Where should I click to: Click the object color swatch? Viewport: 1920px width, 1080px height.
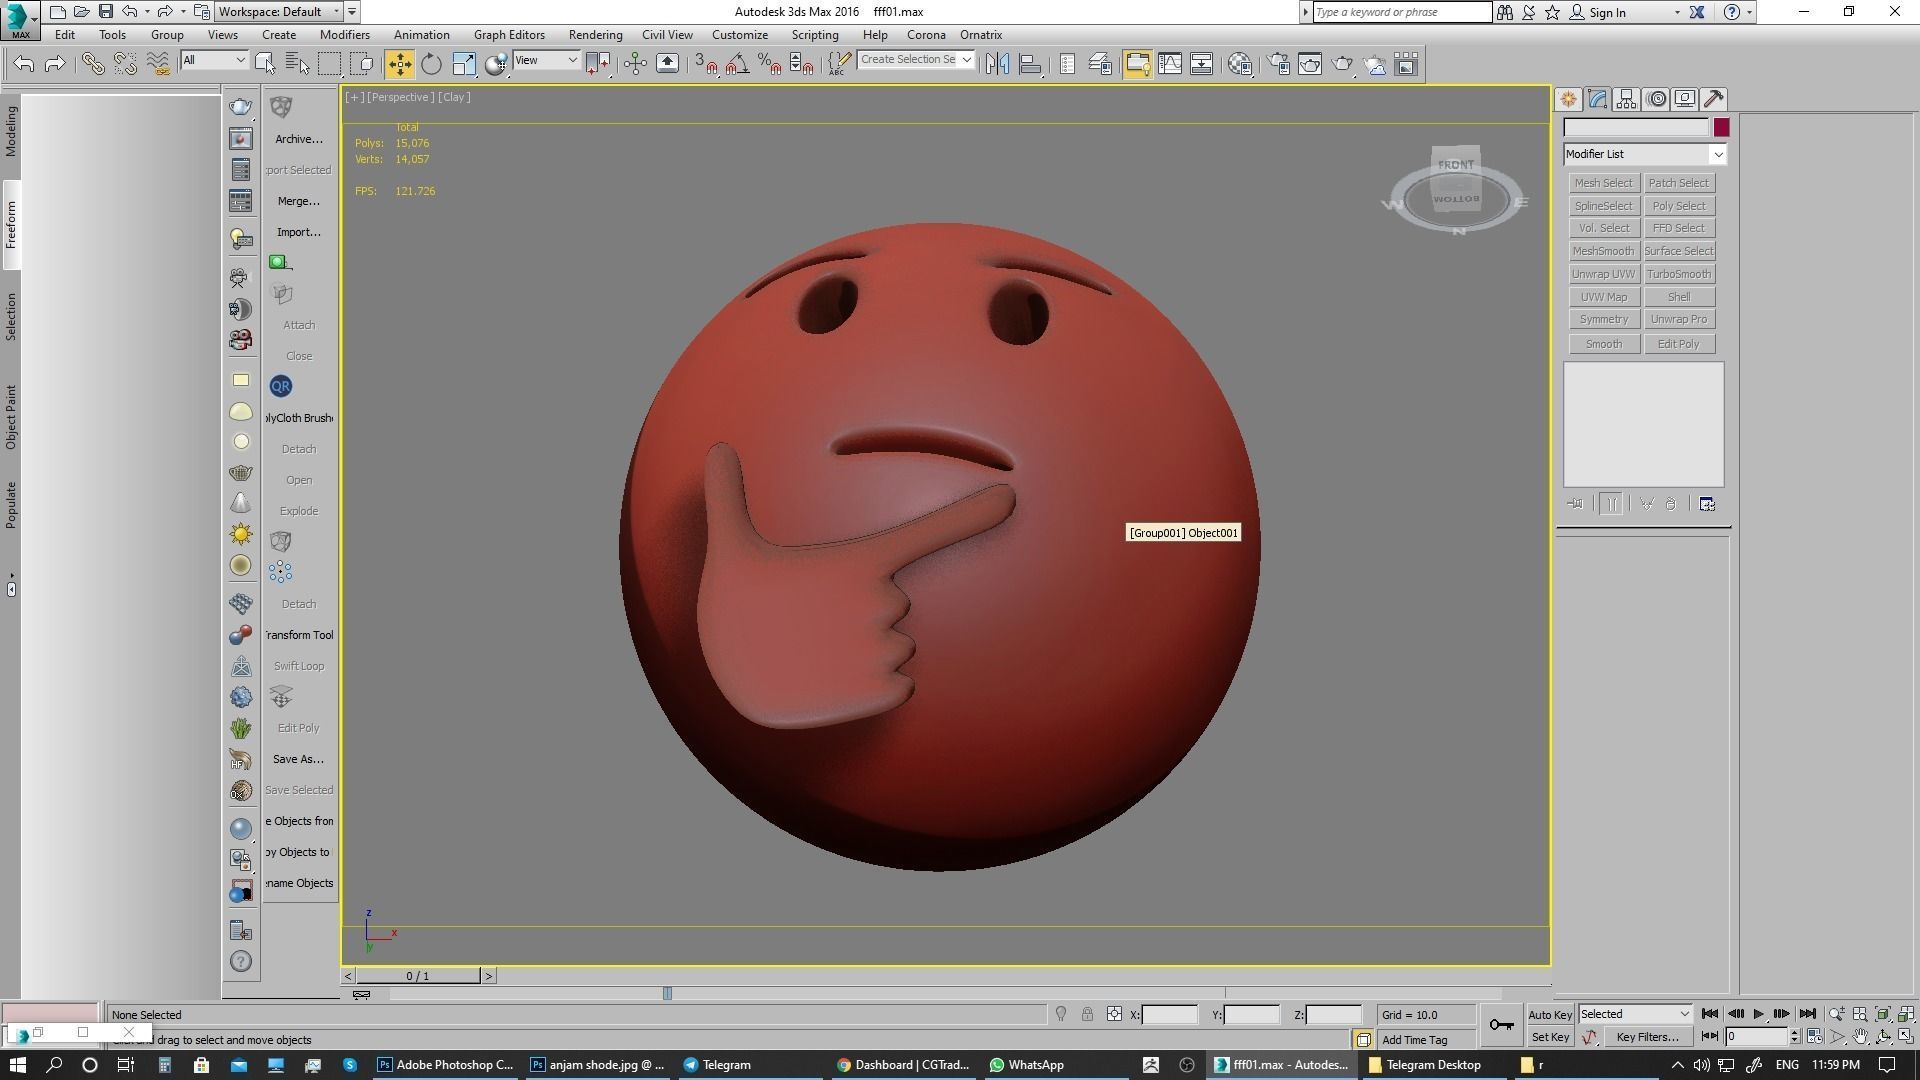(1721, 128)
